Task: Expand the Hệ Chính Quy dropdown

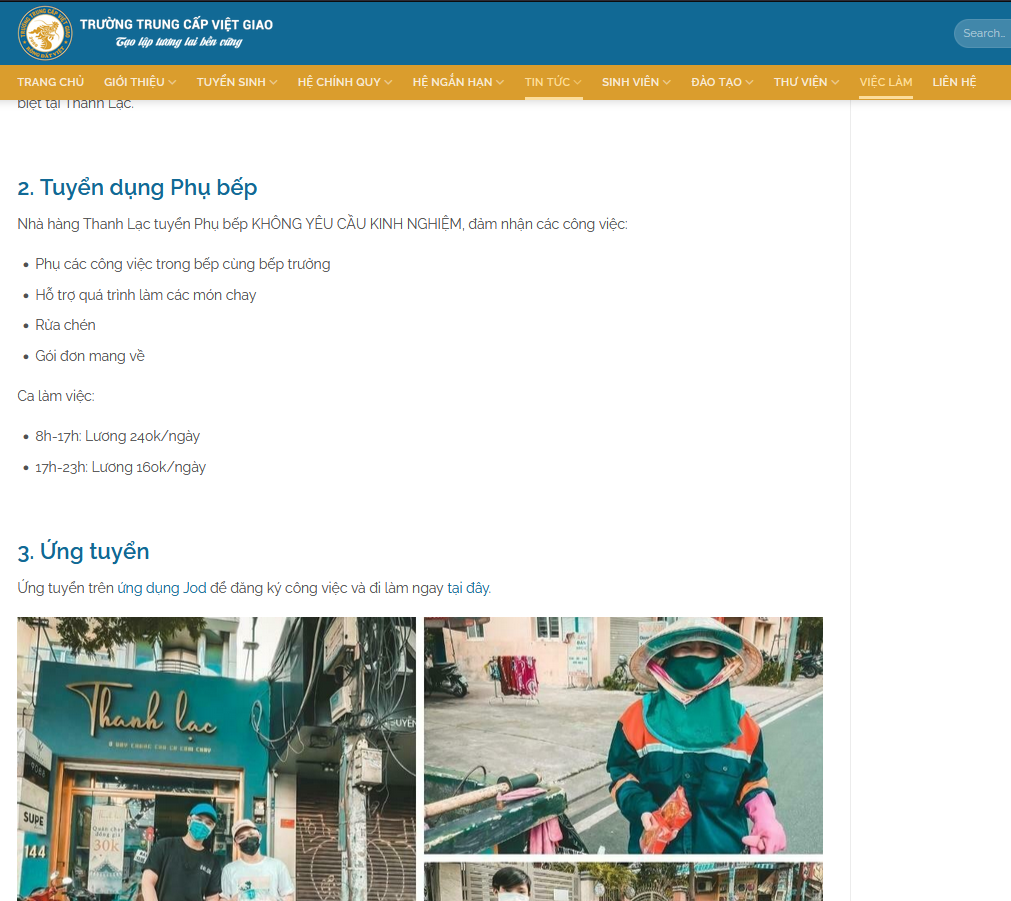Action: [x=345, y=82]
